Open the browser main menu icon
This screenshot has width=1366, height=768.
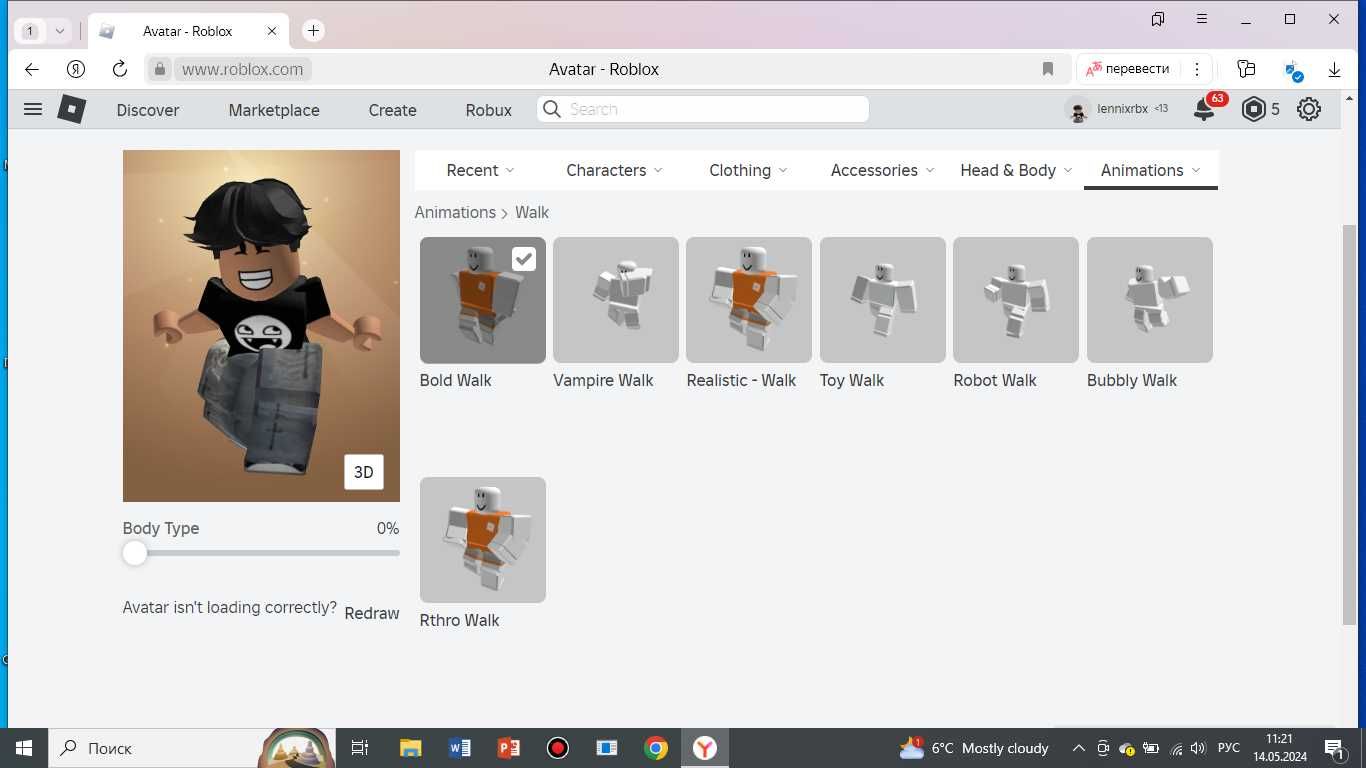tap(1202, 19)
